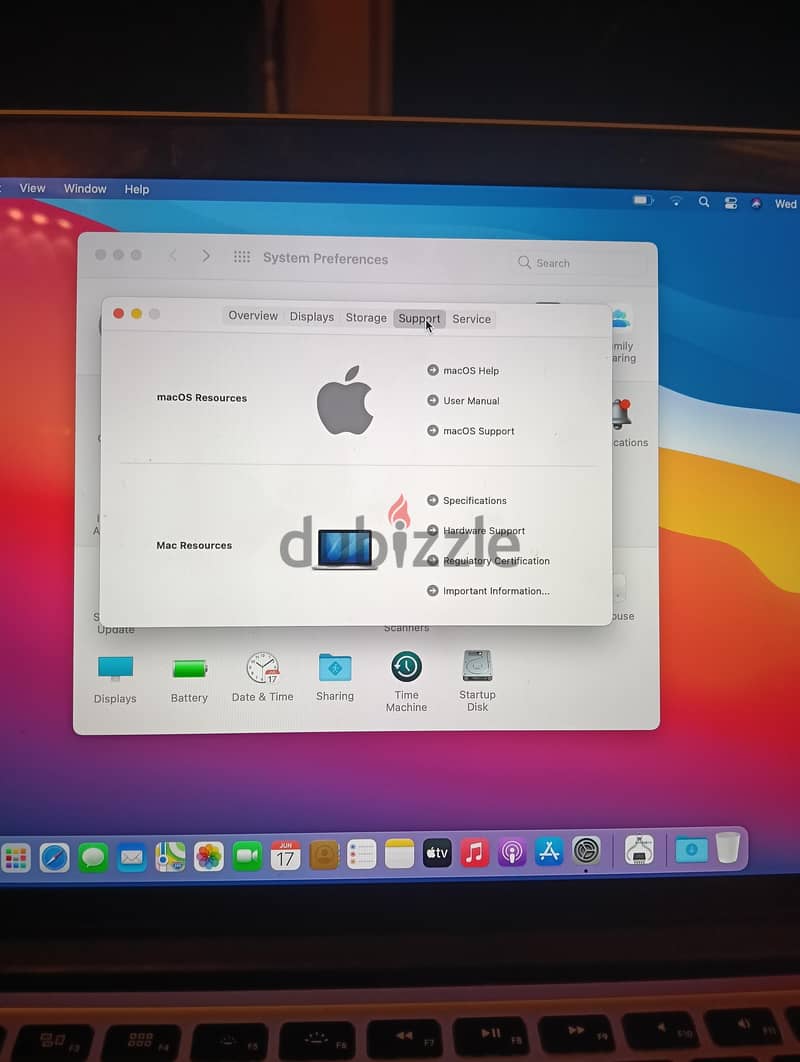Click Spotlight search in menu bar
The image size is (800, 1062).
pyautogui.click(x=704, y=202)
